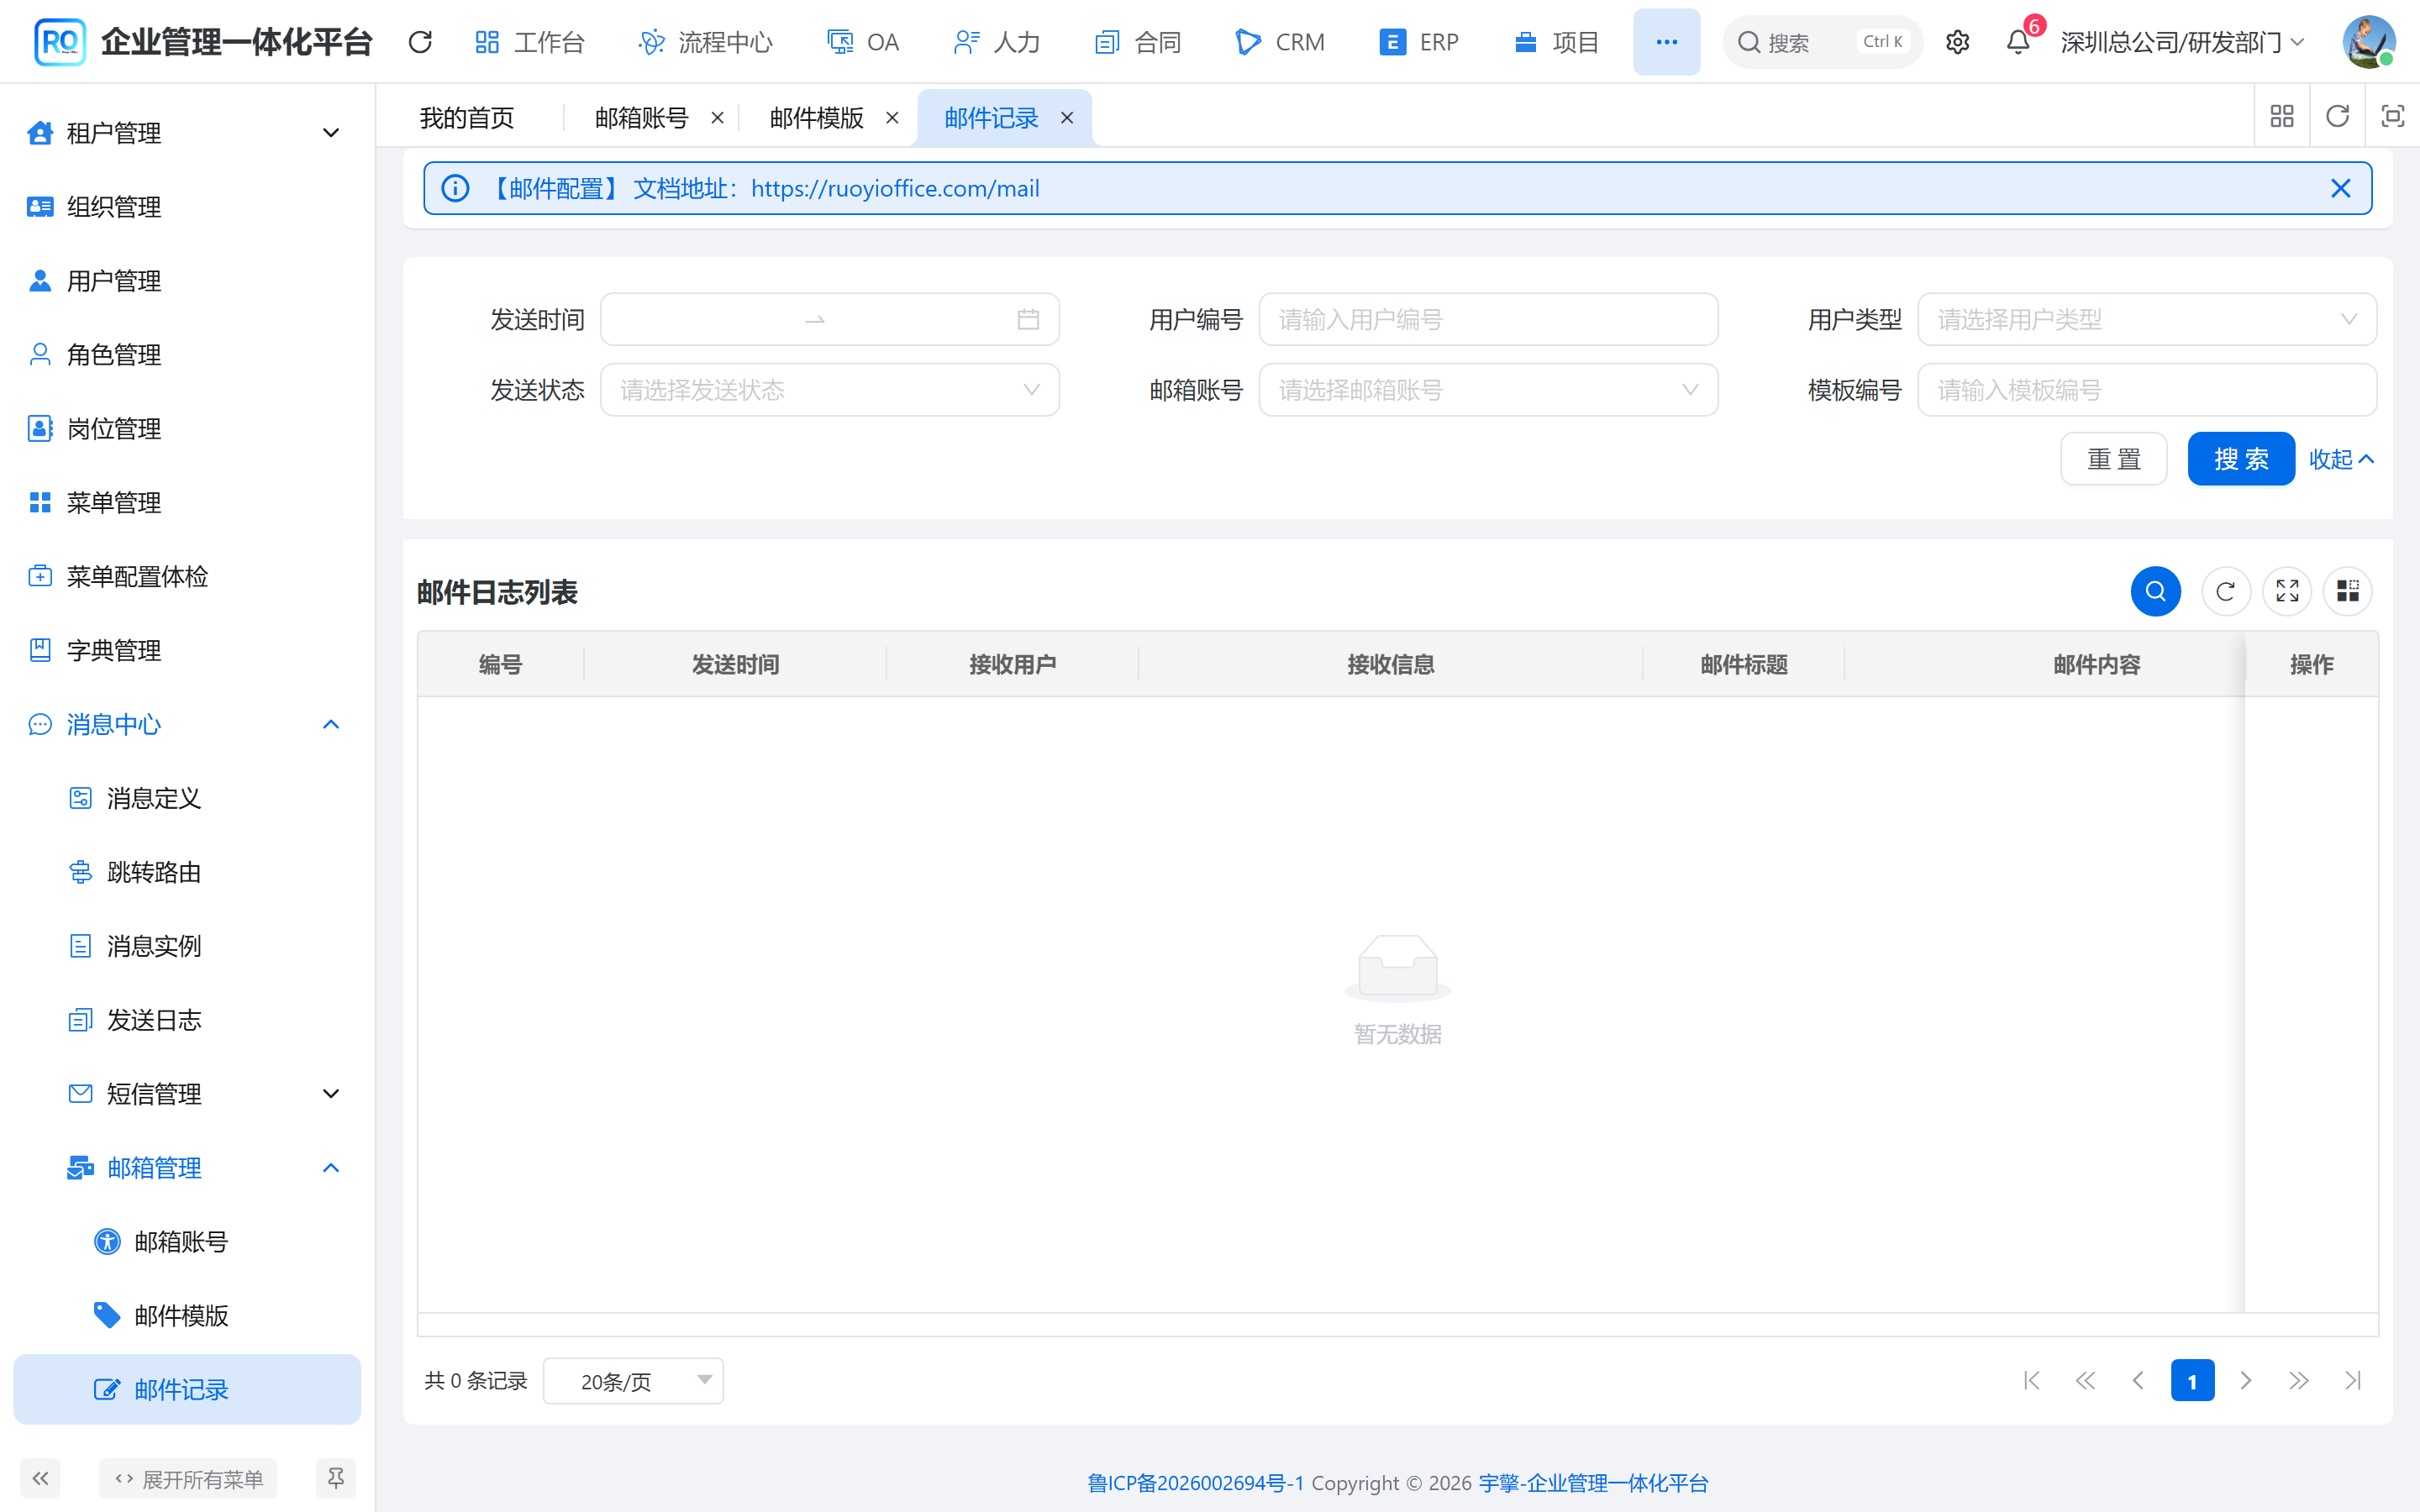The height and width of the screenshot is (1512, 2420).
Task: Open column settings icon for table
Action: coord(2347,591)
